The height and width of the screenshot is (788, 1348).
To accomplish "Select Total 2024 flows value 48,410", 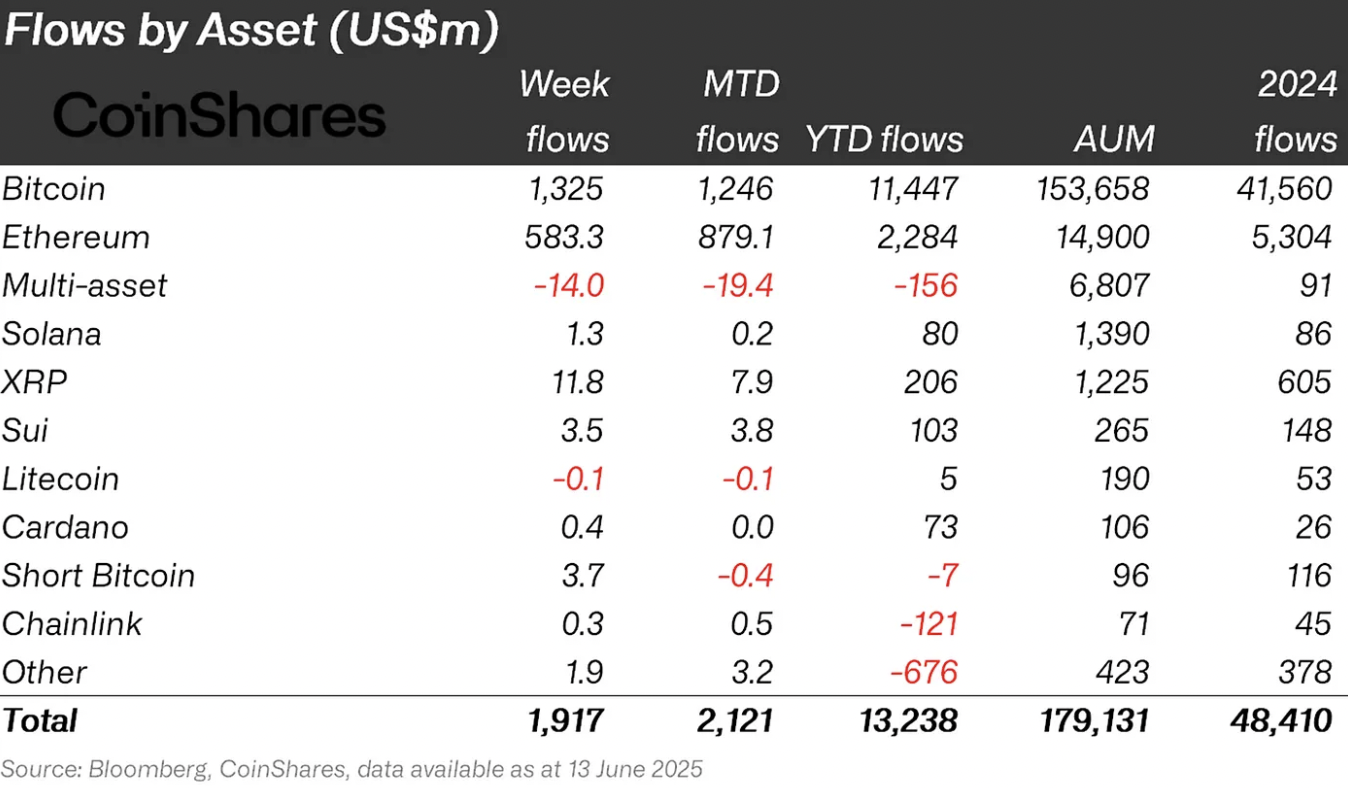I will (1285, 720).
